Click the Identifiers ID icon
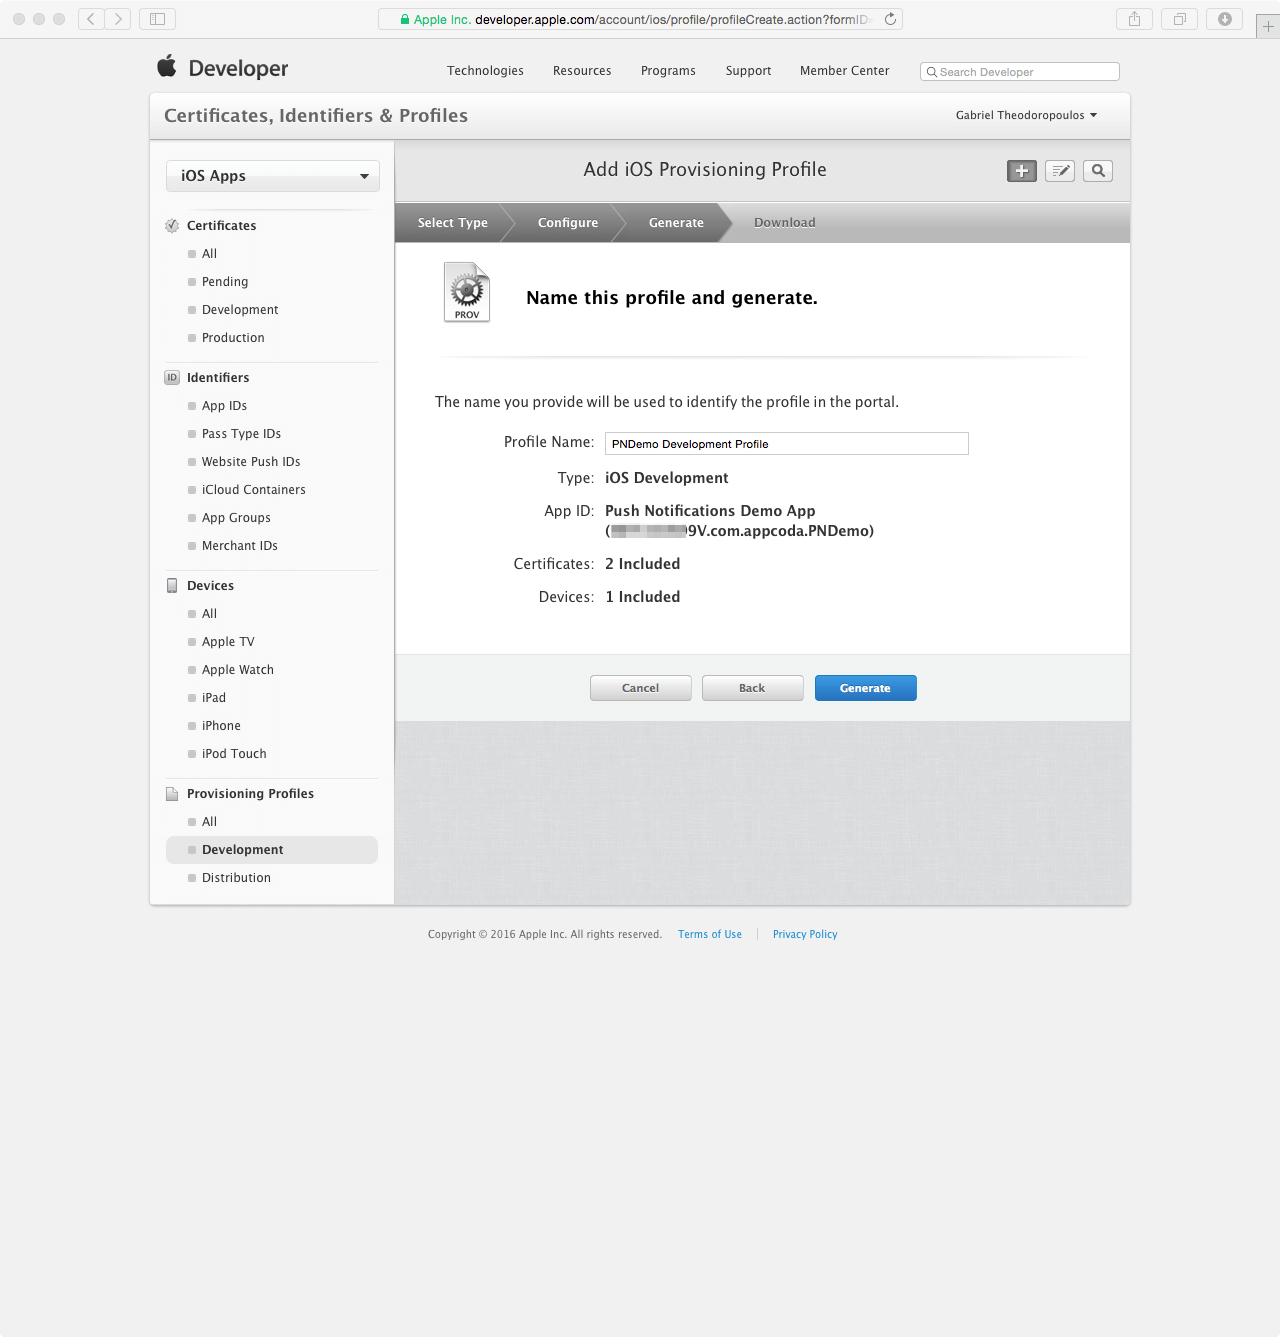The height and width of the screenshot is (1337, 1280). tap(172, 378)
